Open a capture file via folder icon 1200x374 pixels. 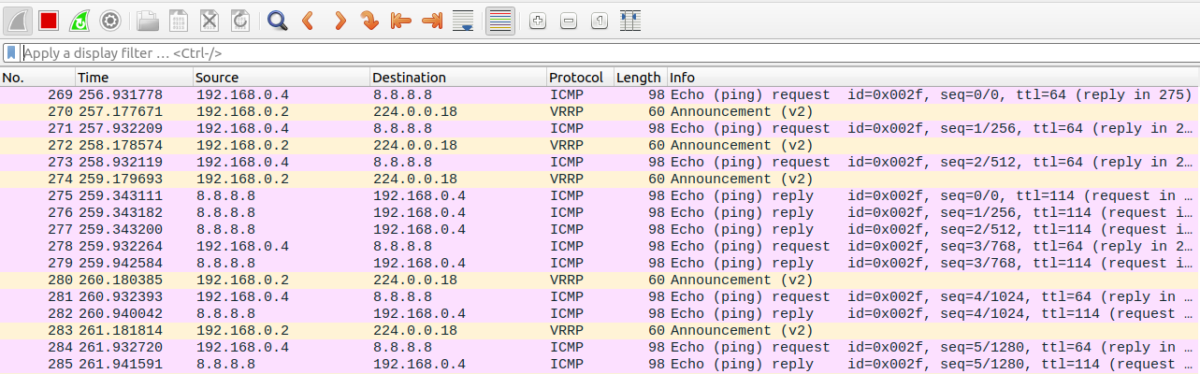[147, 19]
